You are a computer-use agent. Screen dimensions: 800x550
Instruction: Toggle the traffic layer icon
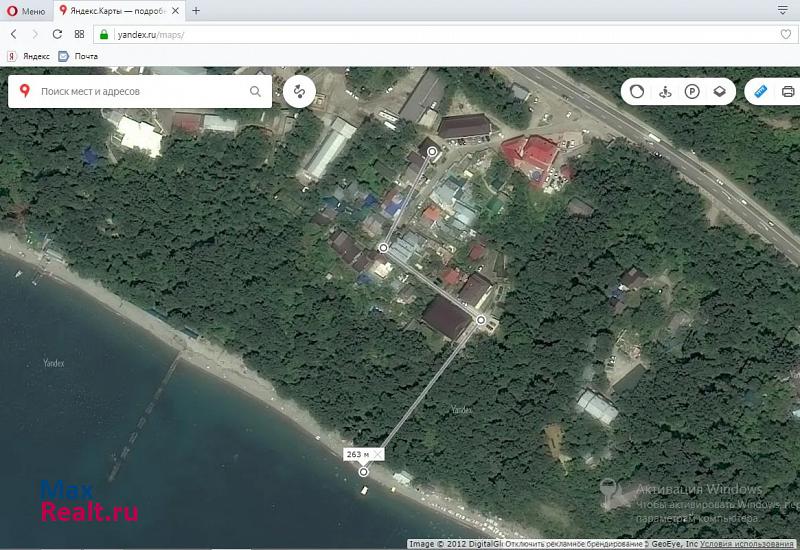pyautogui.click(x=635, y=92)
